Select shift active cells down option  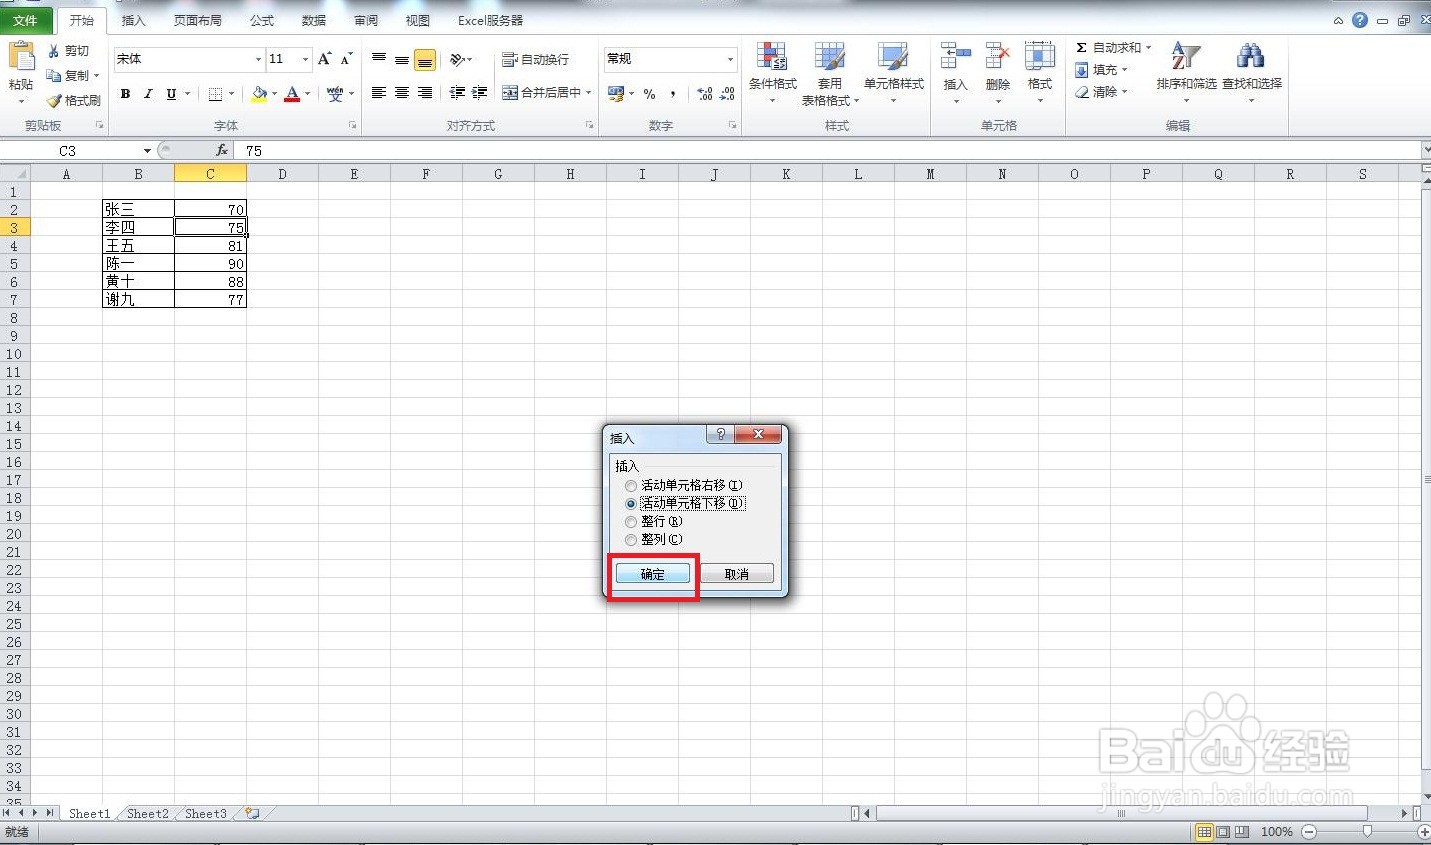[686, 503]
